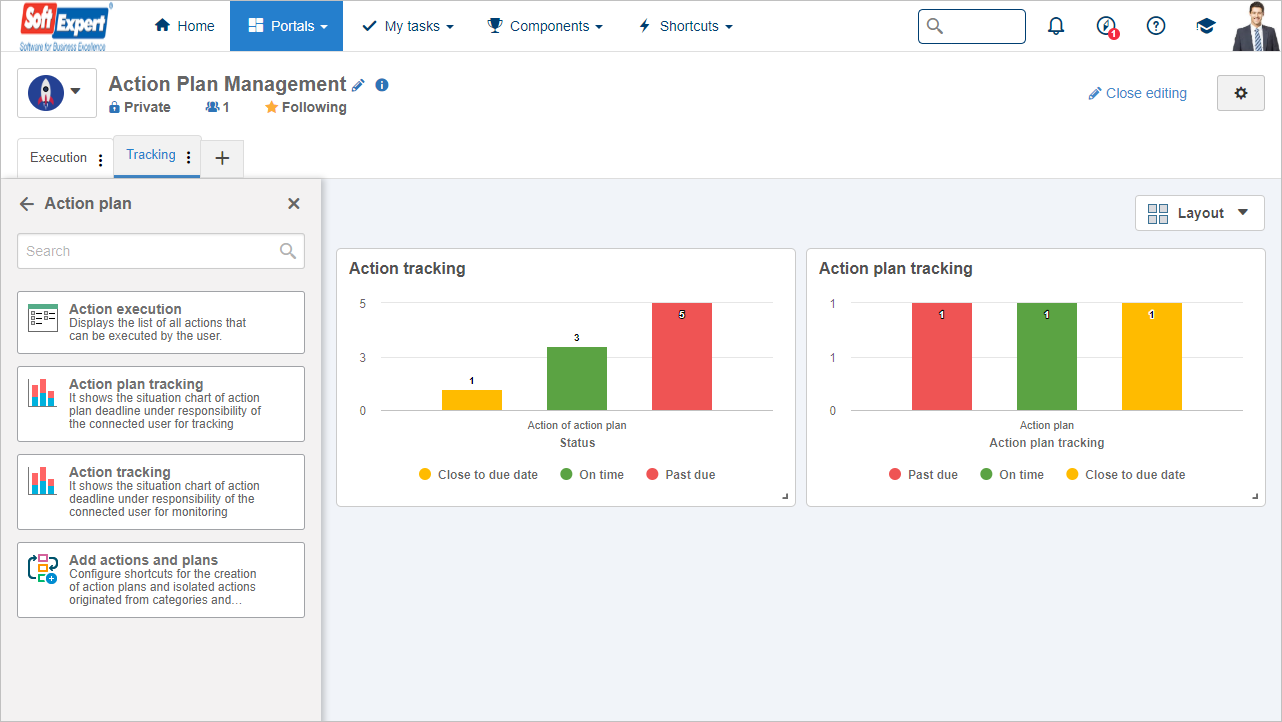
Task: Click the members count icon
Action: coord(212,107)
